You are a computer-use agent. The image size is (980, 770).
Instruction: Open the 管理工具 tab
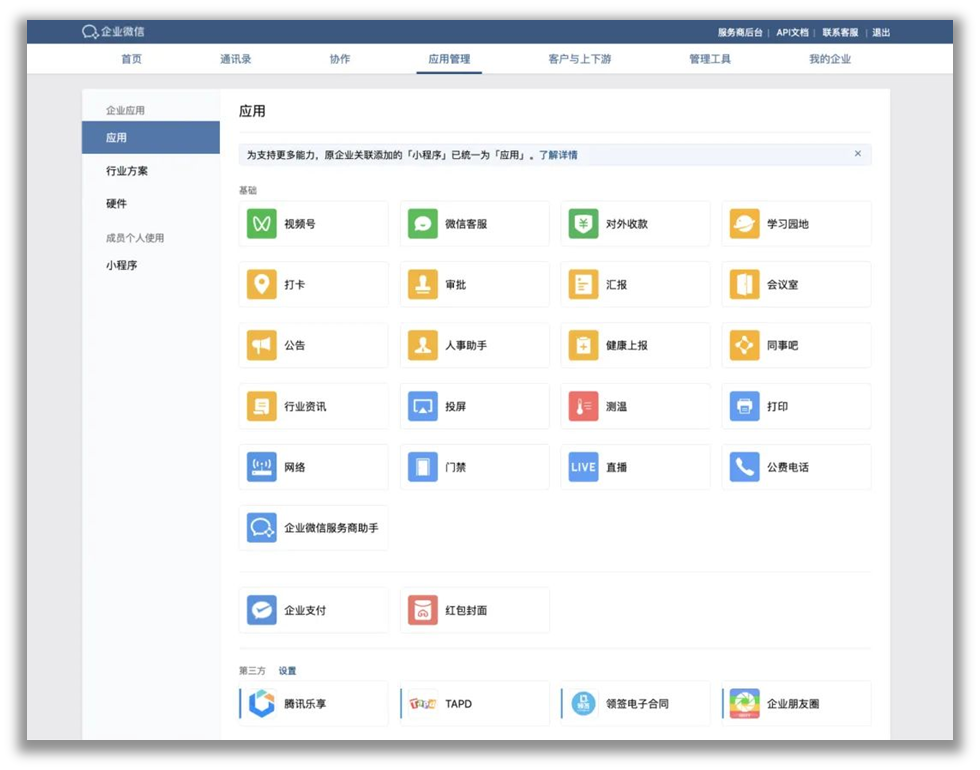[x=710, y=59]
